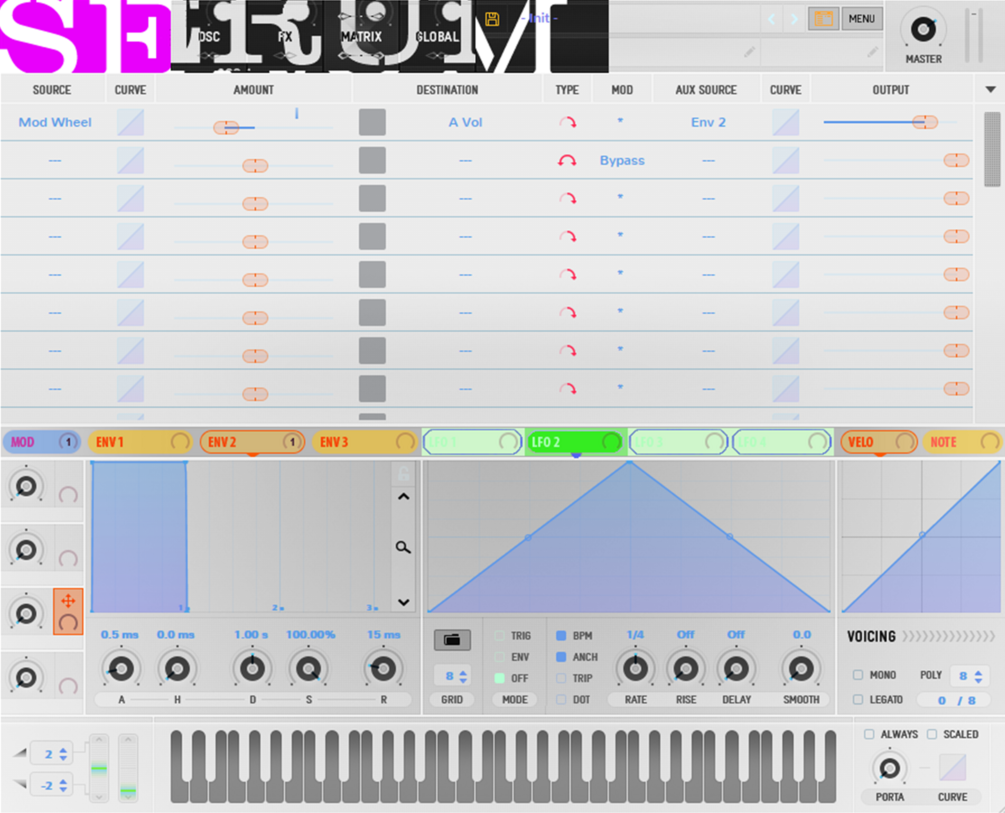Switch to the FX tab
This screenshot has height=813, width=1005.
[285, 37]
